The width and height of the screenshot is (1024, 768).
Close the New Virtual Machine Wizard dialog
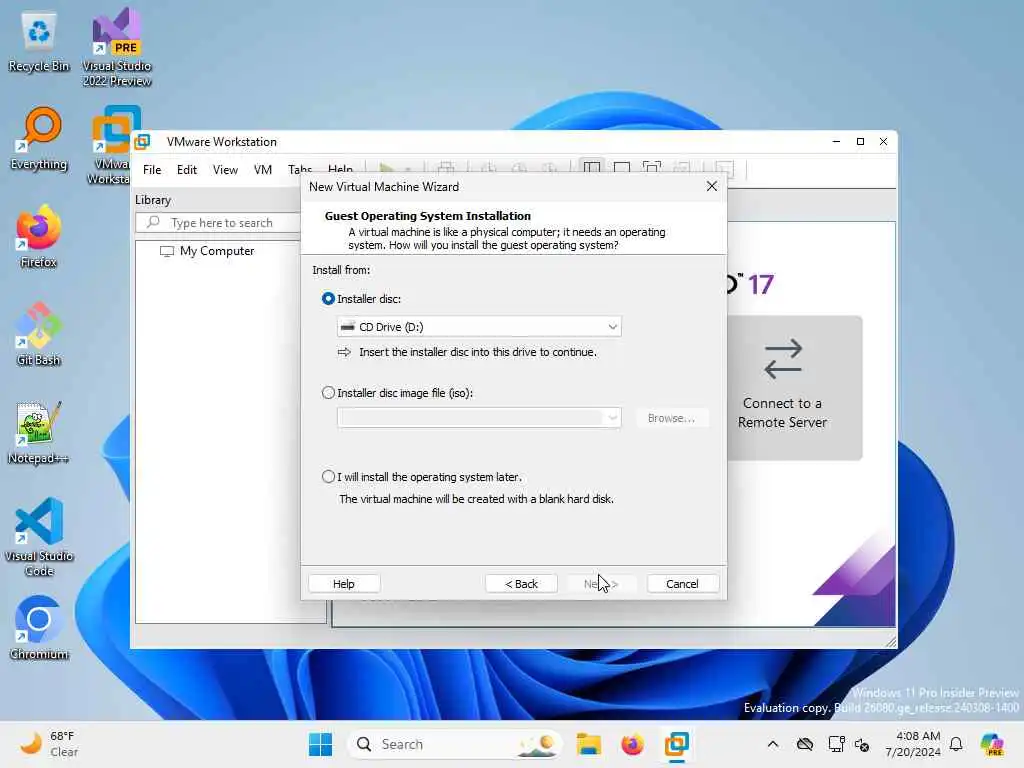click(712, 187)
